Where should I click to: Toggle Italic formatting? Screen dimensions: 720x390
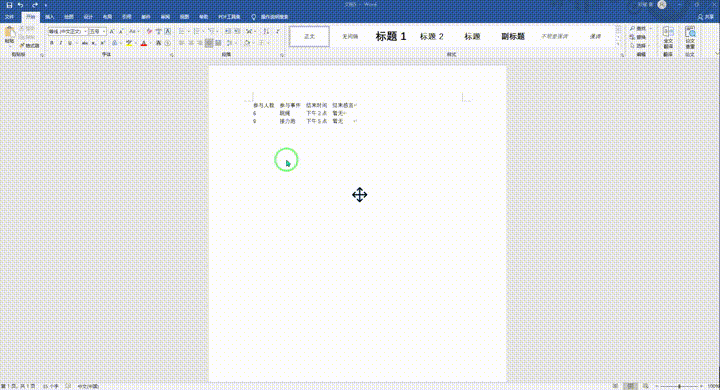tap(61, 43)
